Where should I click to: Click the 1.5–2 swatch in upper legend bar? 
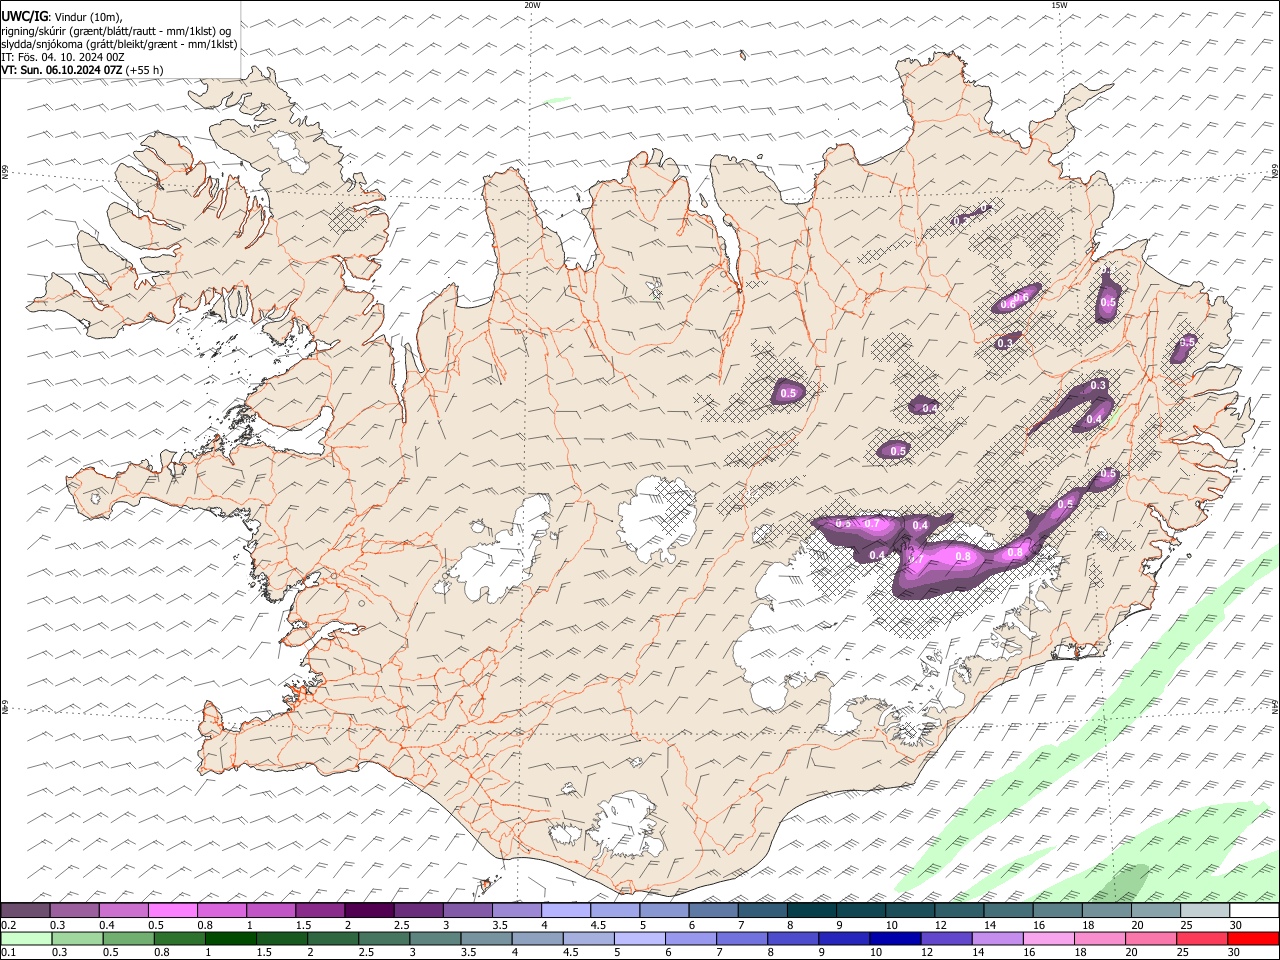click(320, 911)
